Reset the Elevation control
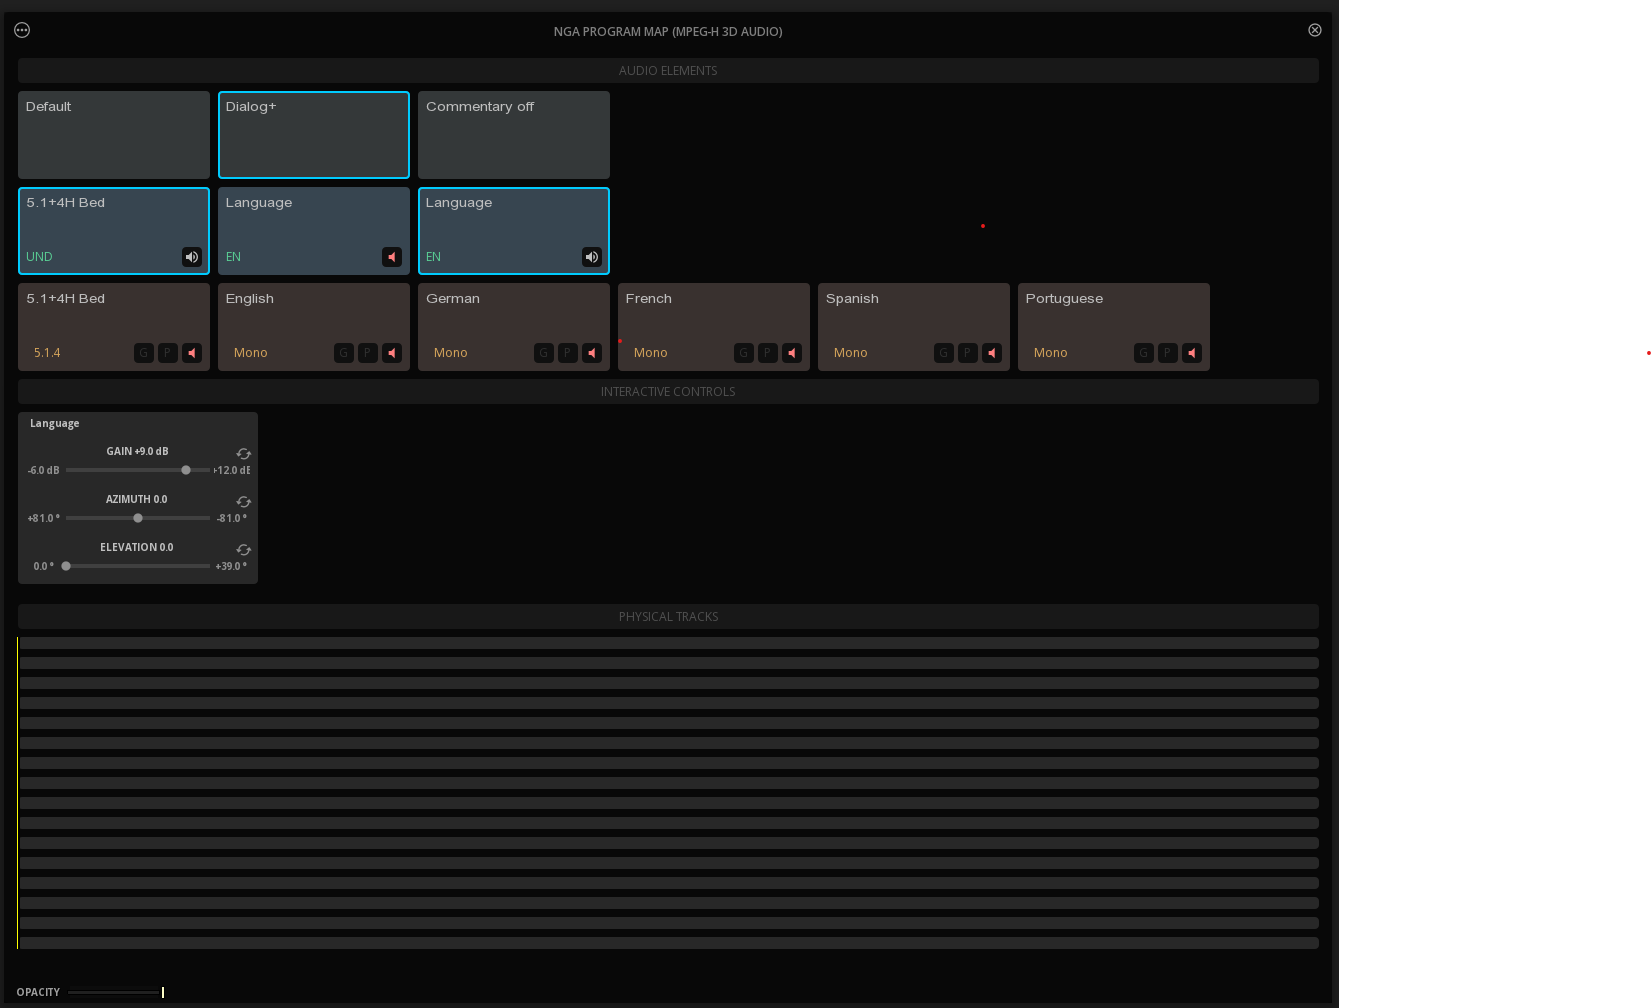 pos(243,550)
